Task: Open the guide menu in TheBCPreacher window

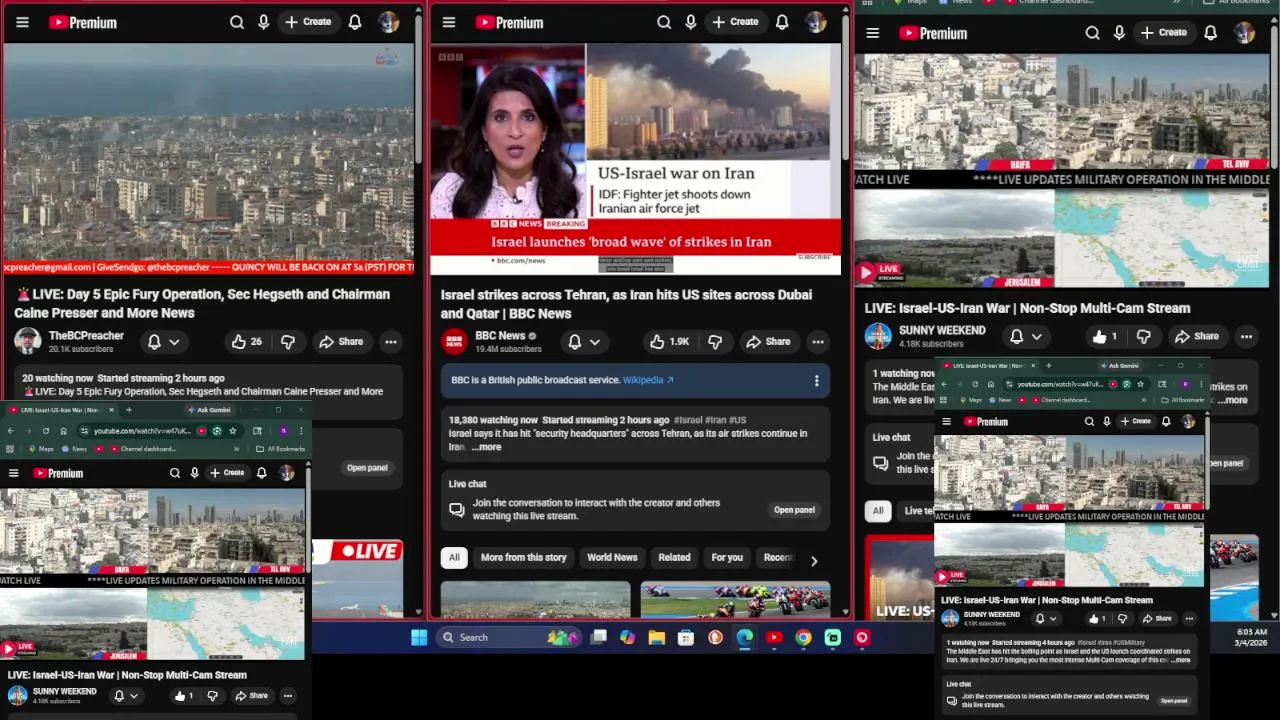Action: coord(22,22)
